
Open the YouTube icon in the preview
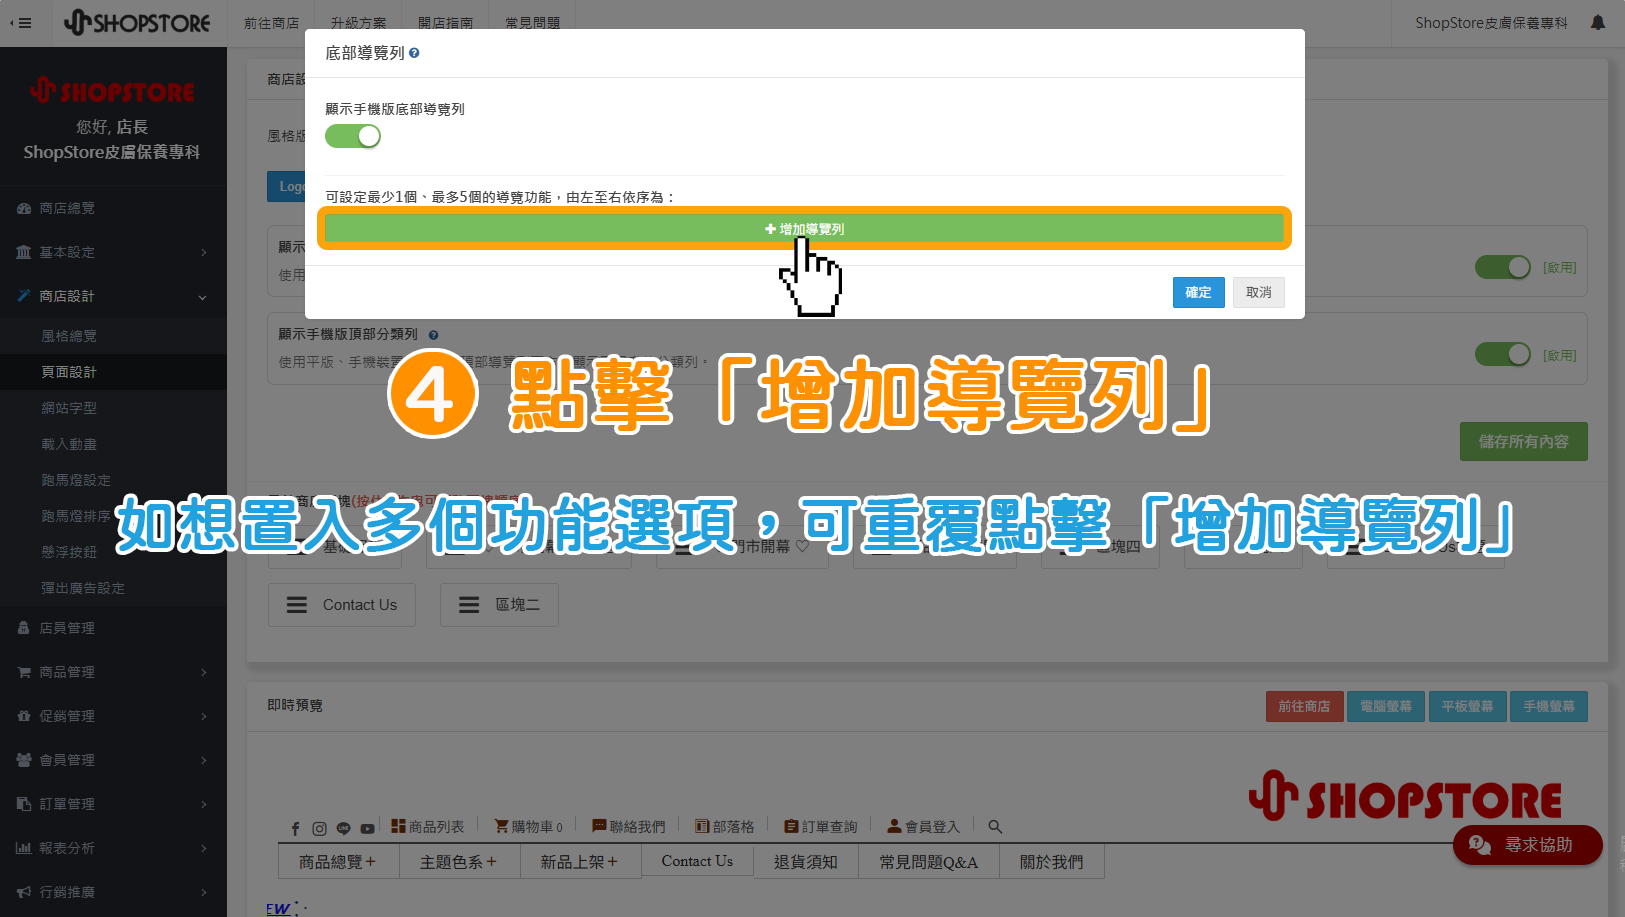(367, 828)
